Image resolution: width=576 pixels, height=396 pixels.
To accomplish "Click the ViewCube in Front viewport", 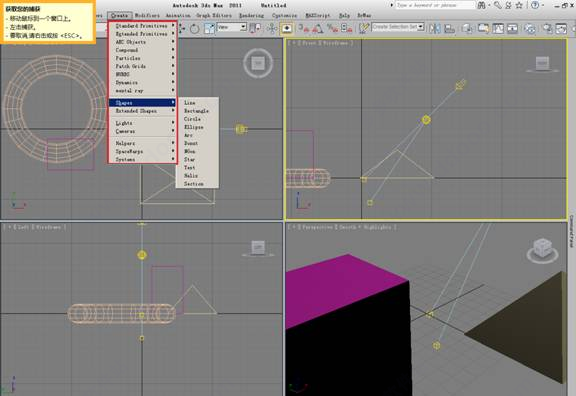I will click(x=543, y=64).
